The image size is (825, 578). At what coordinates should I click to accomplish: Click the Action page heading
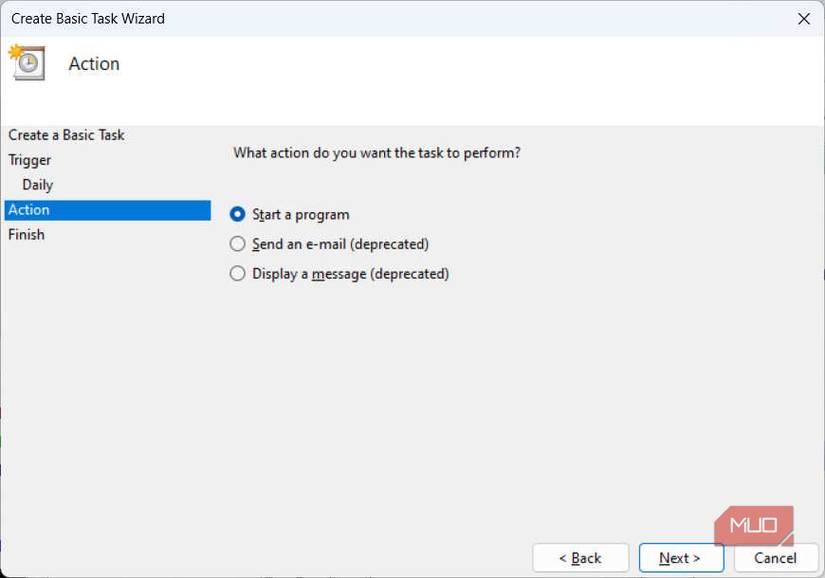coord(94,63)
